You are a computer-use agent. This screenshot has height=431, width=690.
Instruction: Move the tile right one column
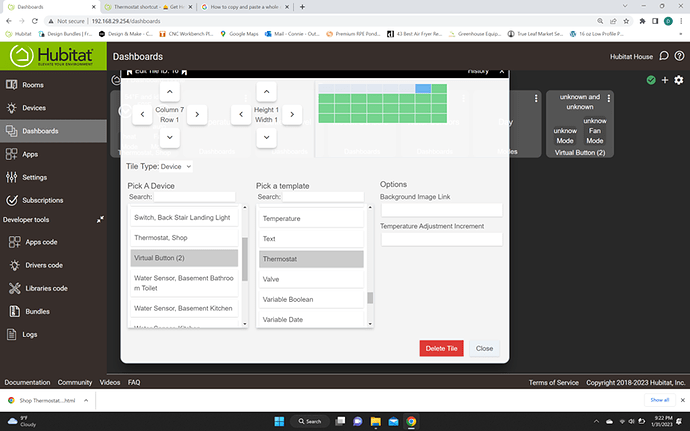coord(197,114)
